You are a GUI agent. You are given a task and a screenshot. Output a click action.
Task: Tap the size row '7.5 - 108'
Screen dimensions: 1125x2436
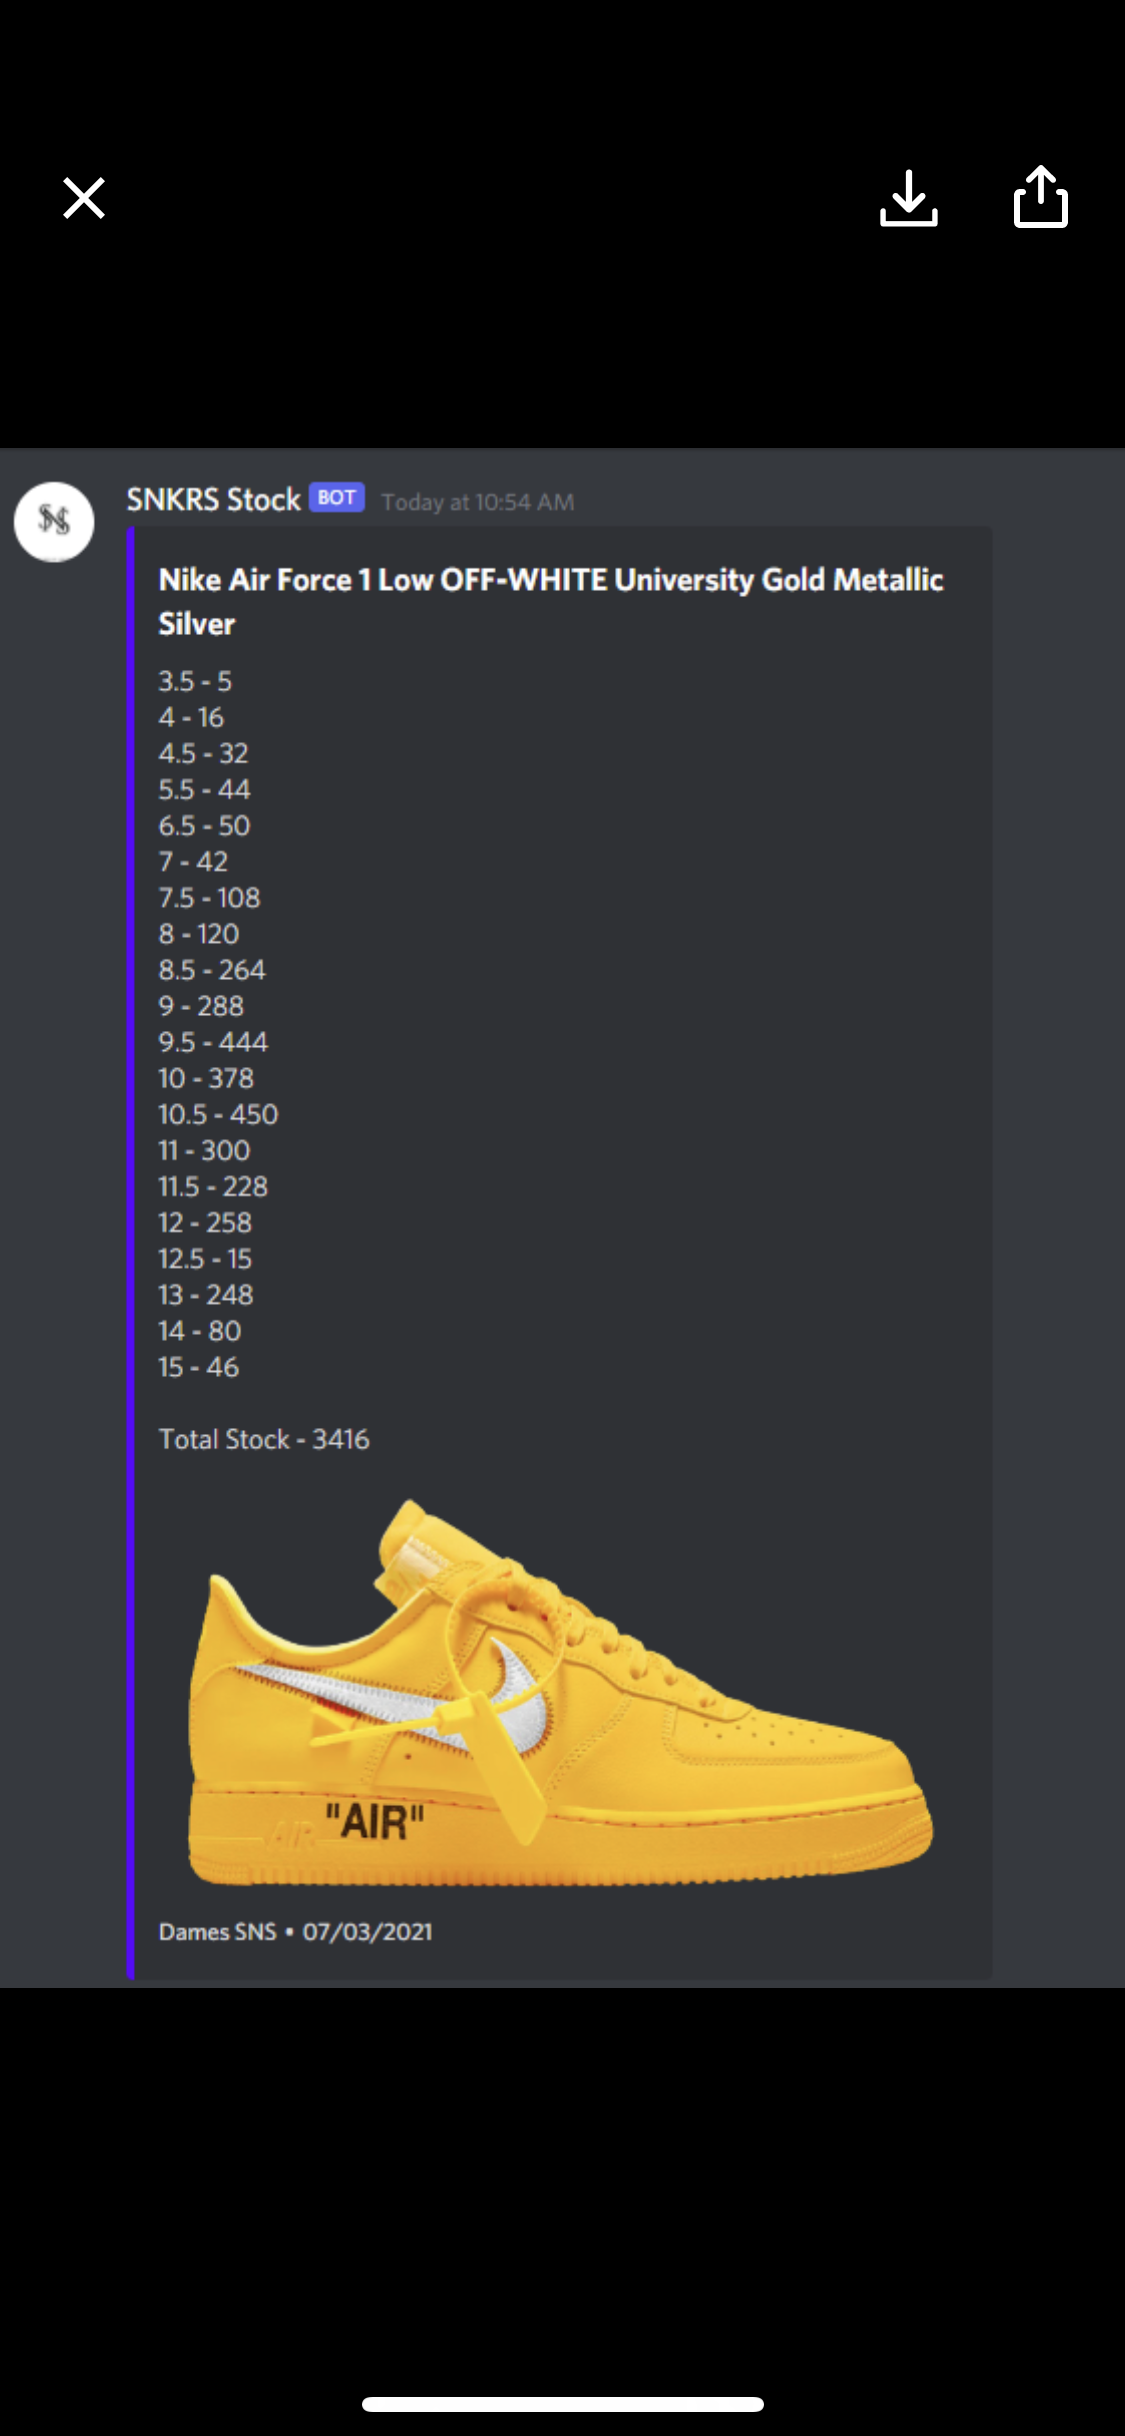pos(209,897)
